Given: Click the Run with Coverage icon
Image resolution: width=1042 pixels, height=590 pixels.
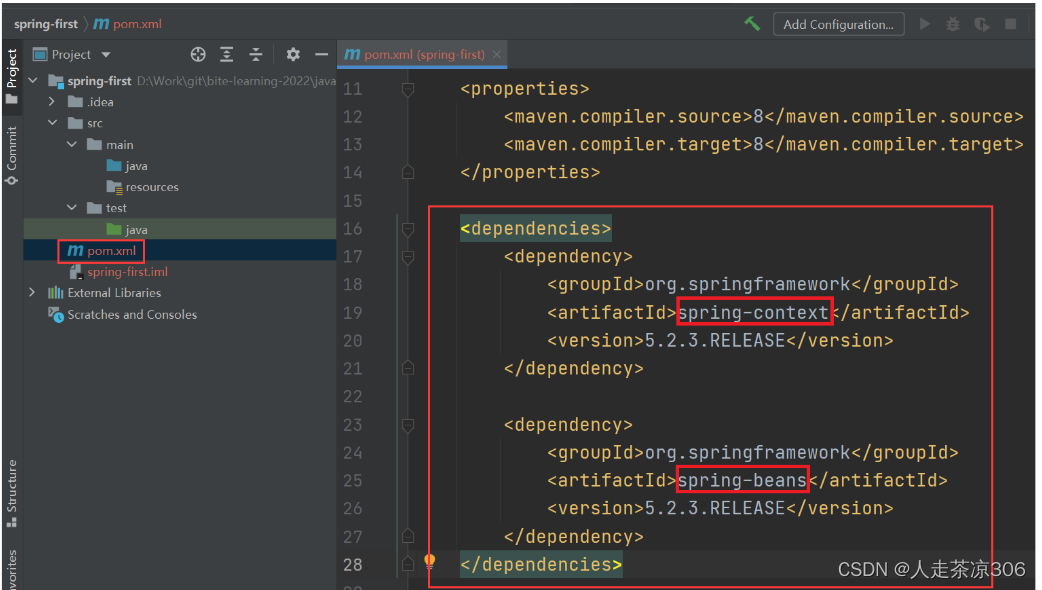Looking at the screenshot, I should (982, 24).
